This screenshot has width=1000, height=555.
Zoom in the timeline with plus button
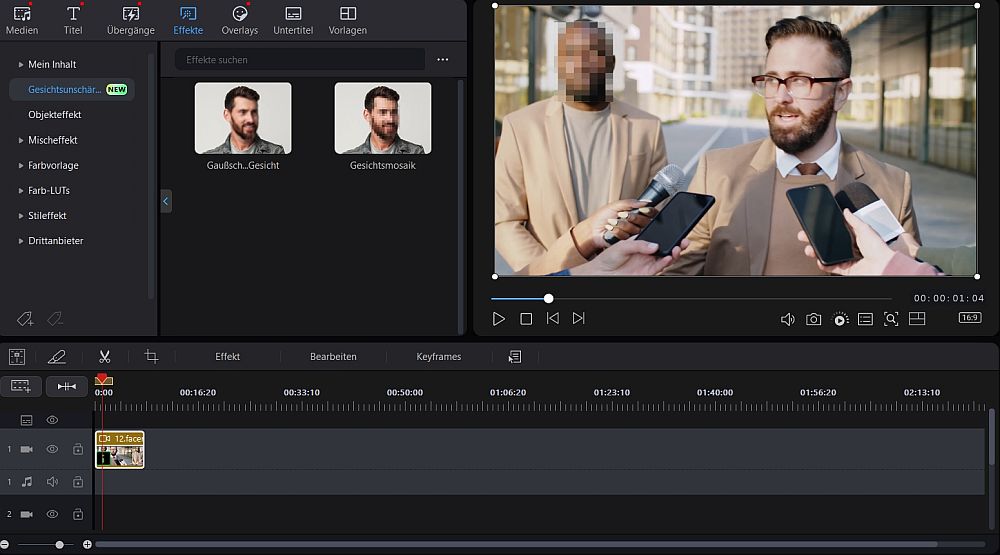87,544
